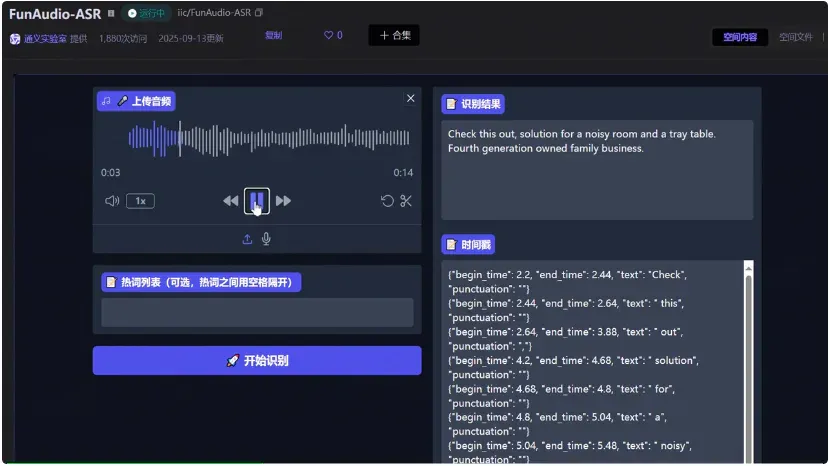
Task: Click the 2025-09-13更新 update date
Action: (191, 39)
